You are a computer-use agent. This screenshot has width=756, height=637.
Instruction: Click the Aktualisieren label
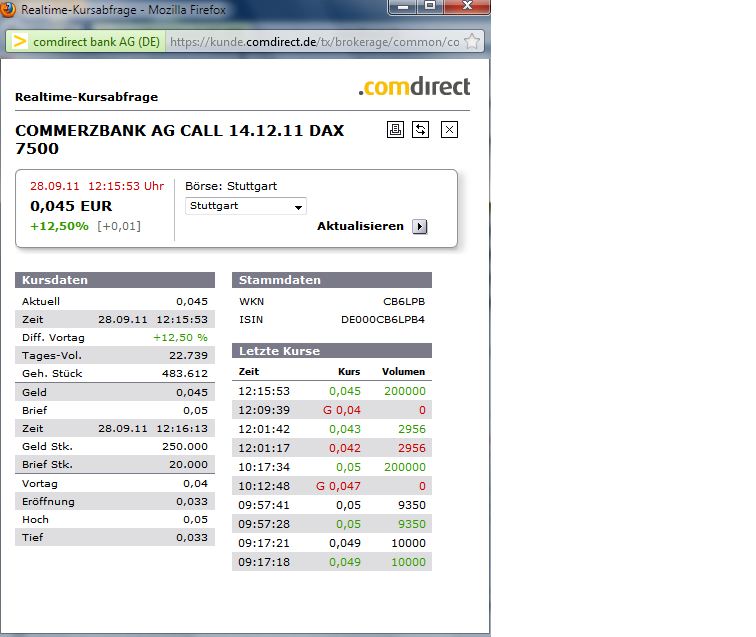(360, 226)
